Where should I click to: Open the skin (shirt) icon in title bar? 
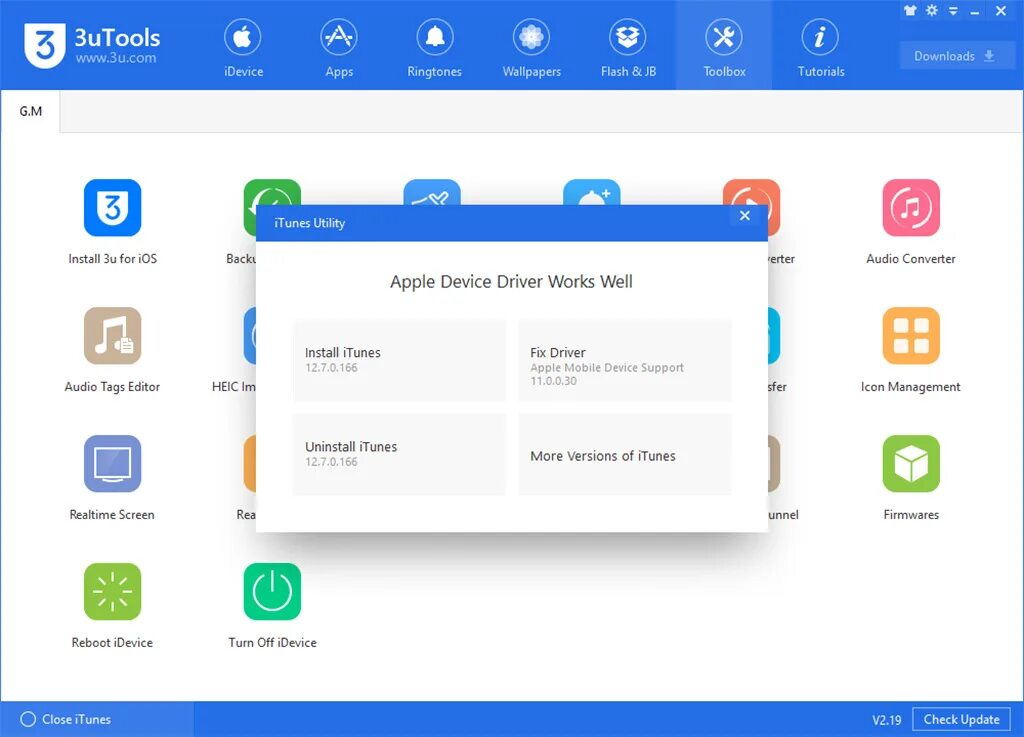click(910, 10)
